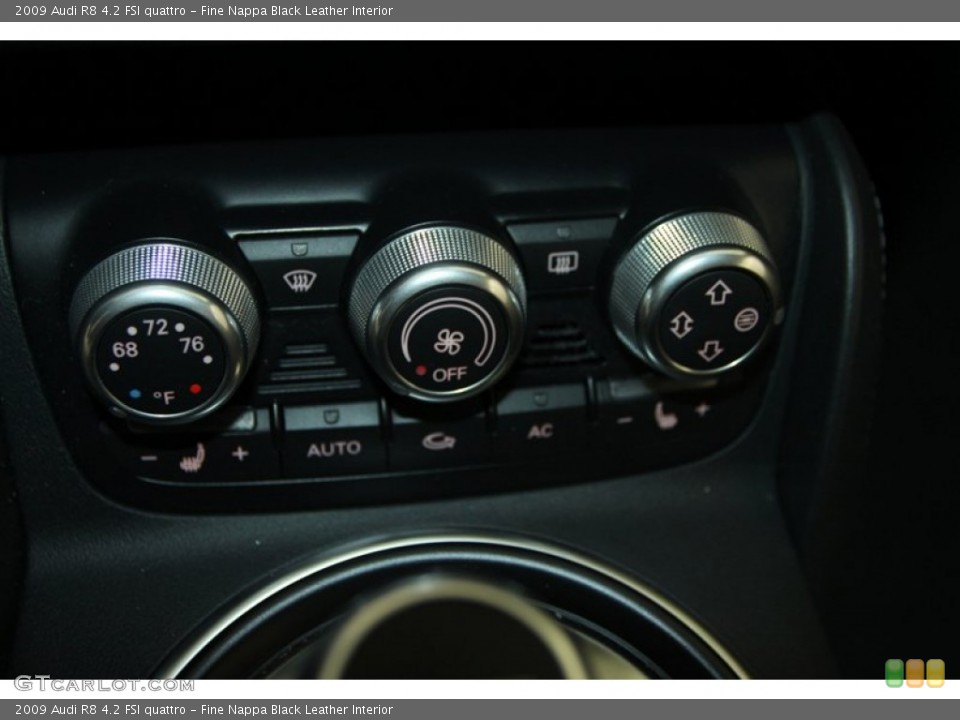The width and height of the screenshot is (960, 720).
Task: Click the 68 temperature marking
Action: 125,350
